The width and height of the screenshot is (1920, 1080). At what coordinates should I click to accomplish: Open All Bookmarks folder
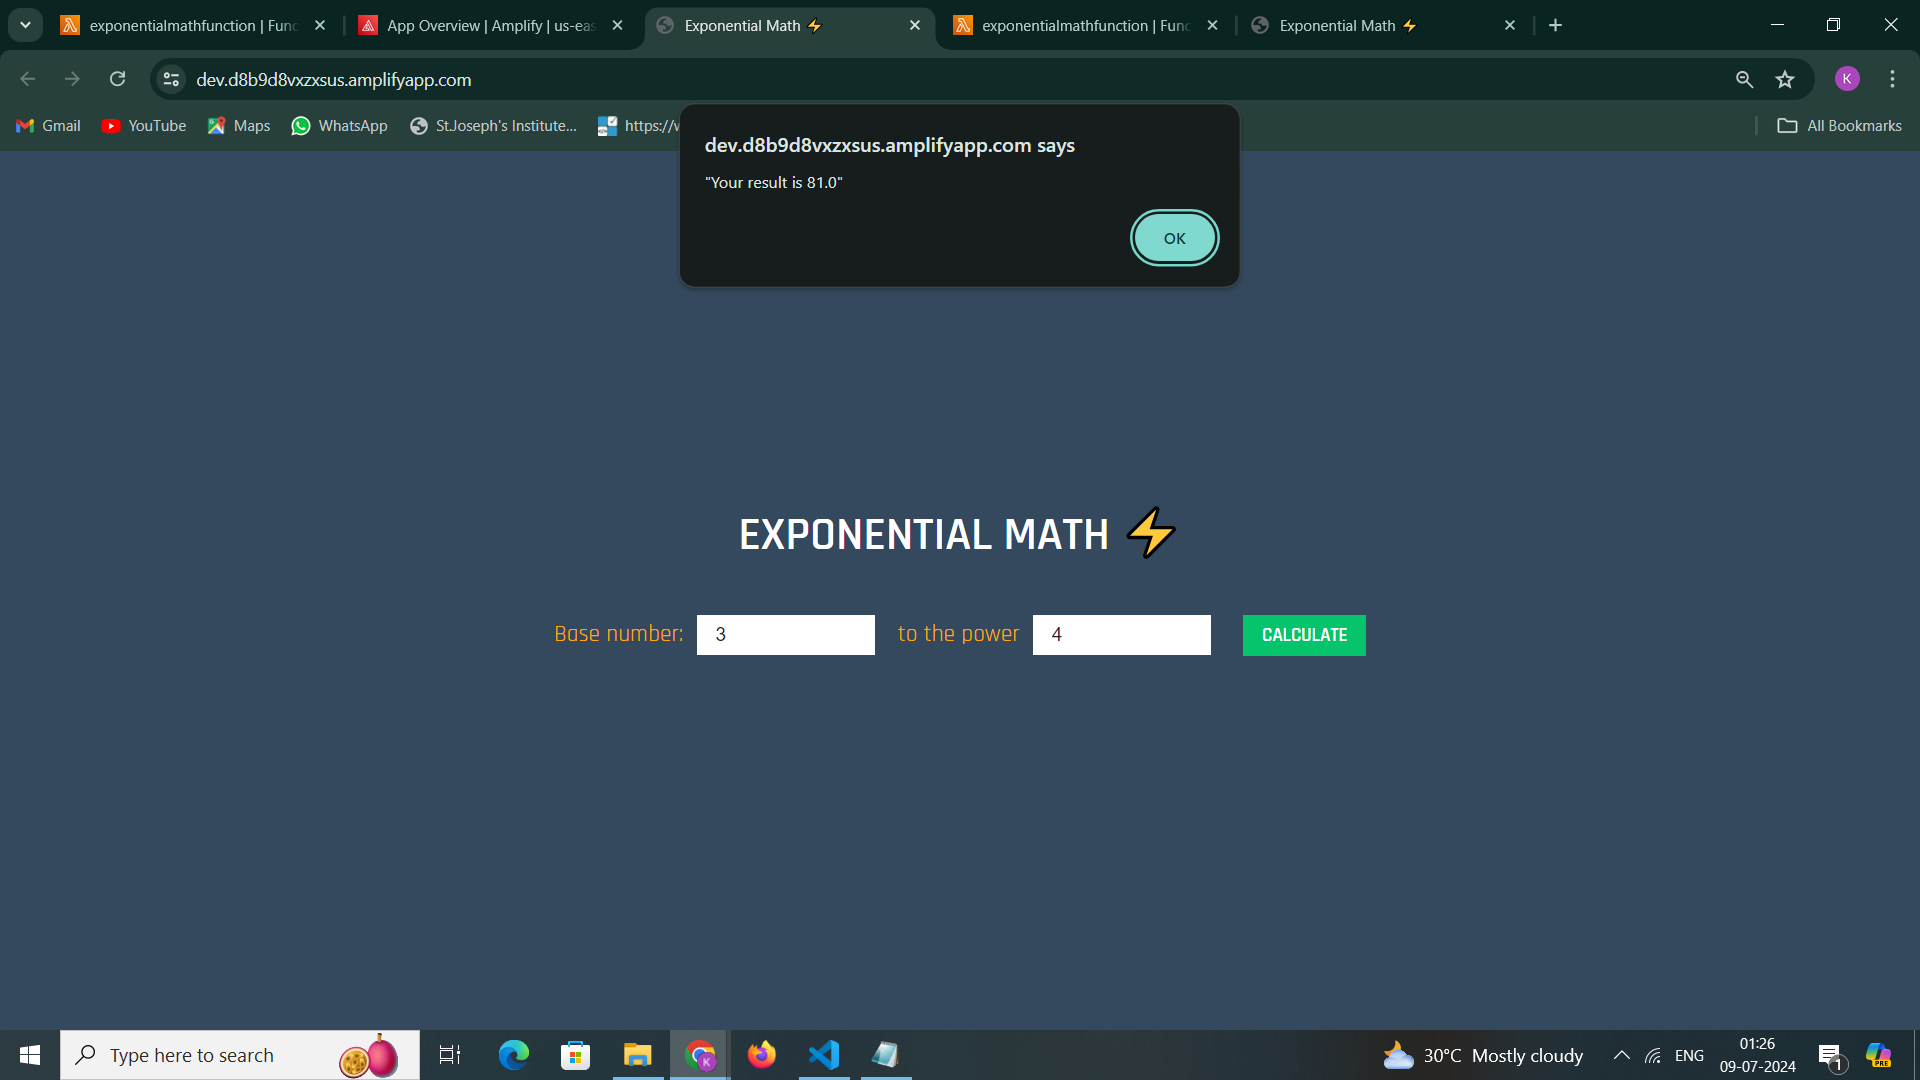point(1839,125)
